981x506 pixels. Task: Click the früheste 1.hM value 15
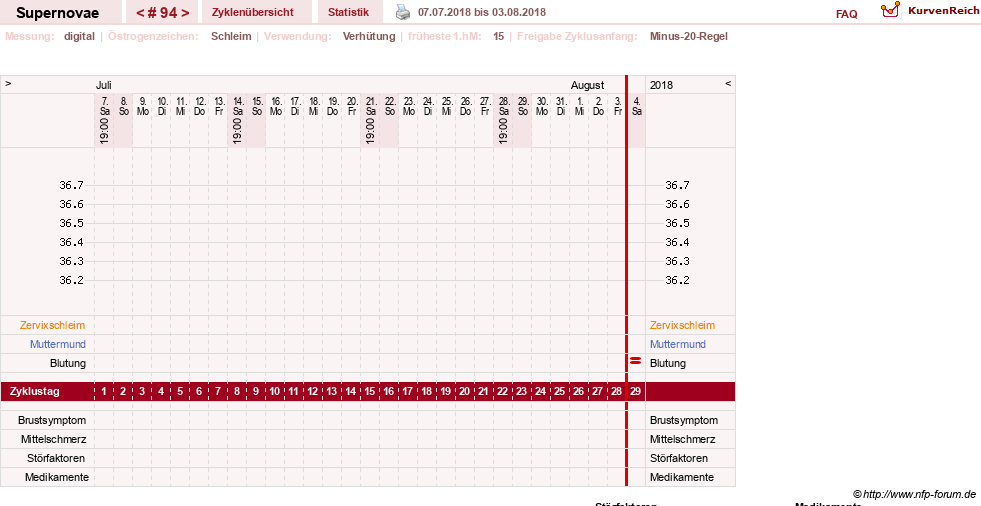pos(498,36)
